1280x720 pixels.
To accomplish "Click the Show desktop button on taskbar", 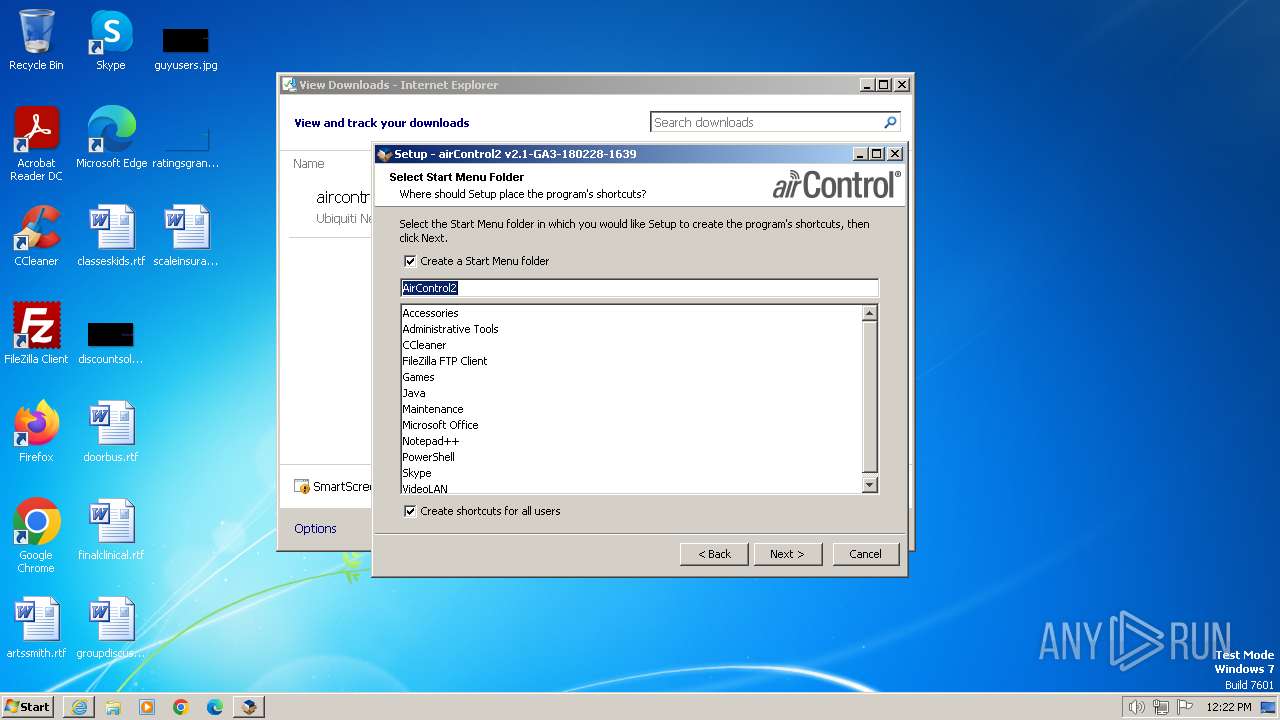I will (x=1269, y=707).
